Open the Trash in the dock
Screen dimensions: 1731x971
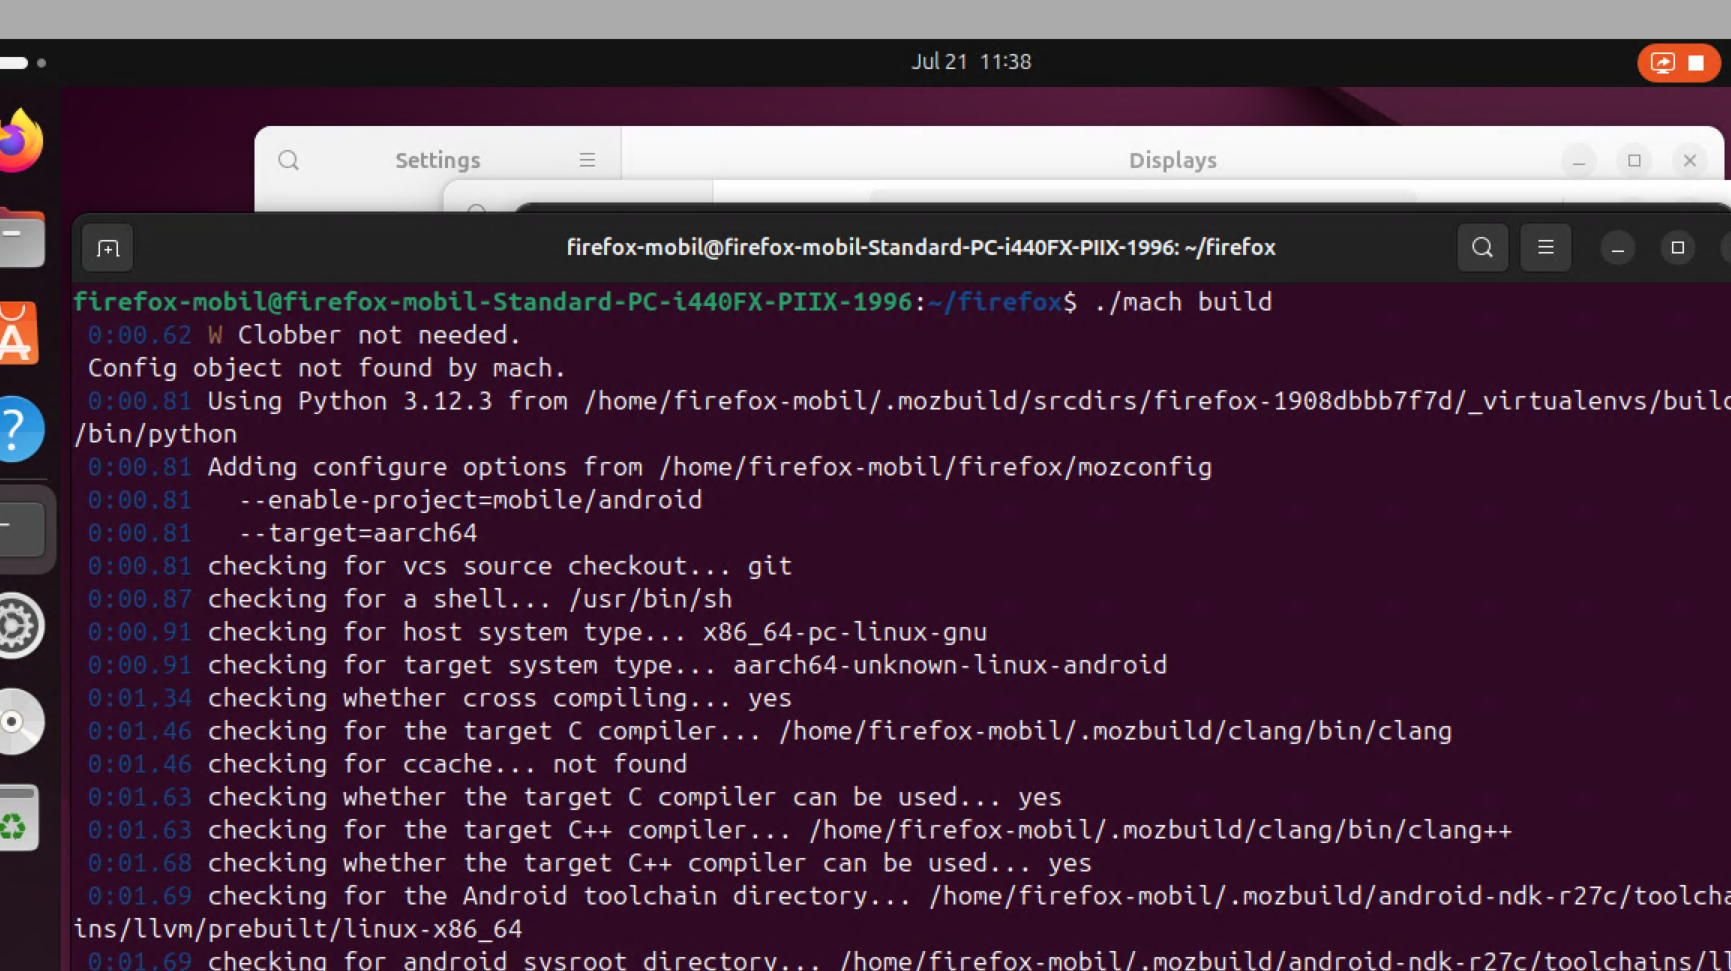[x=19, y=819]
